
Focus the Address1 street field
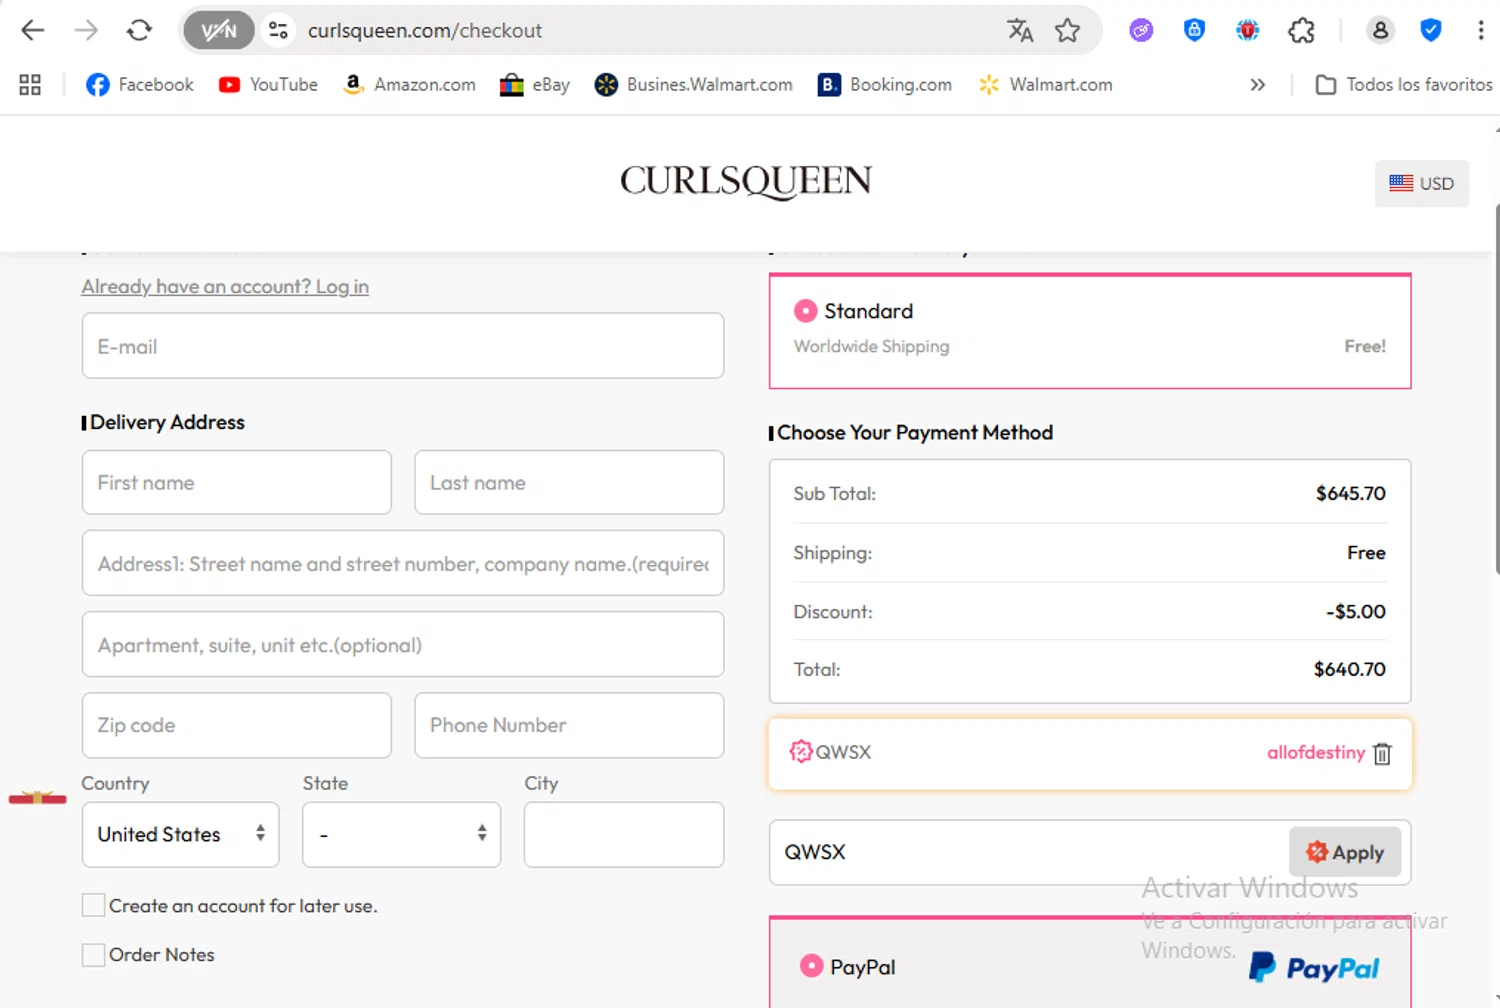pyautogui.click(x=403, y=563)
